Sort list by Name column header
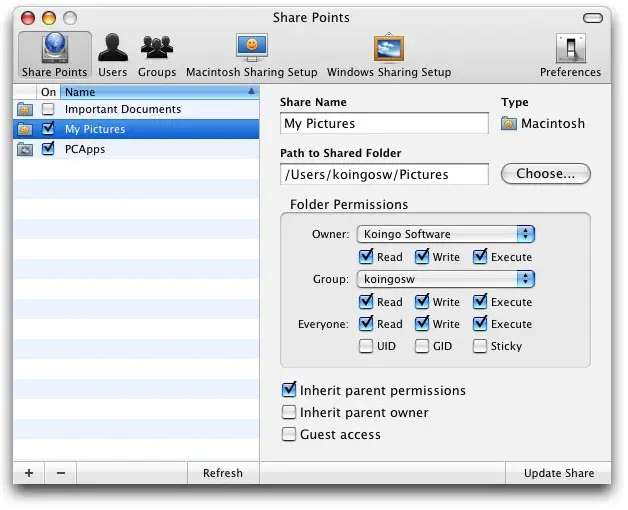This screenshot has width=628, height=510. pos(160,92)
